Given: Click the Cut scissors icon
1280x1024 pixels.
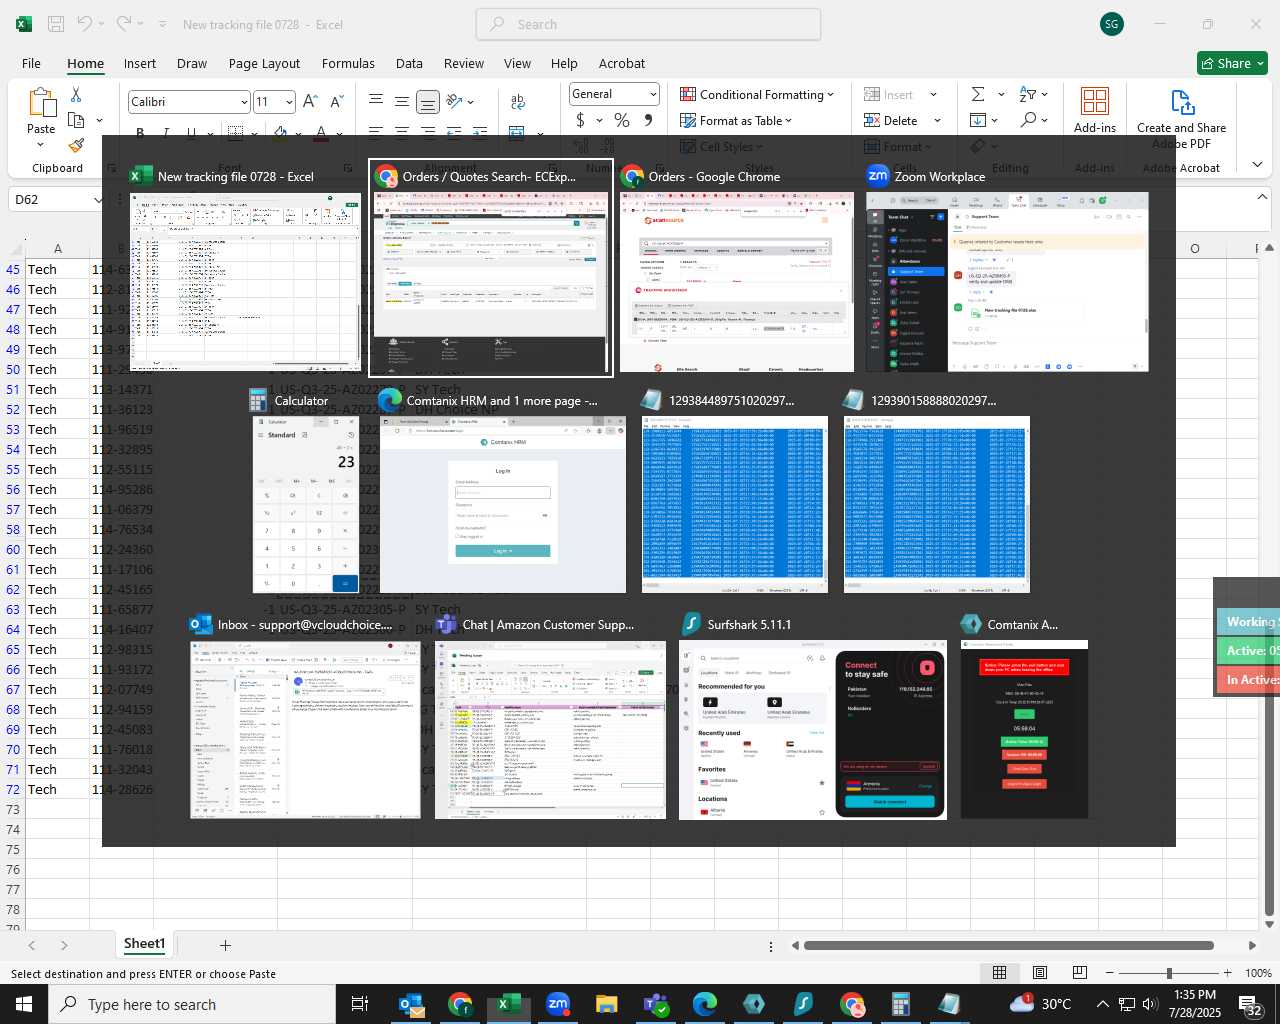Looking at the screenshot, I should pyautogui.click(x=76, y=94).
